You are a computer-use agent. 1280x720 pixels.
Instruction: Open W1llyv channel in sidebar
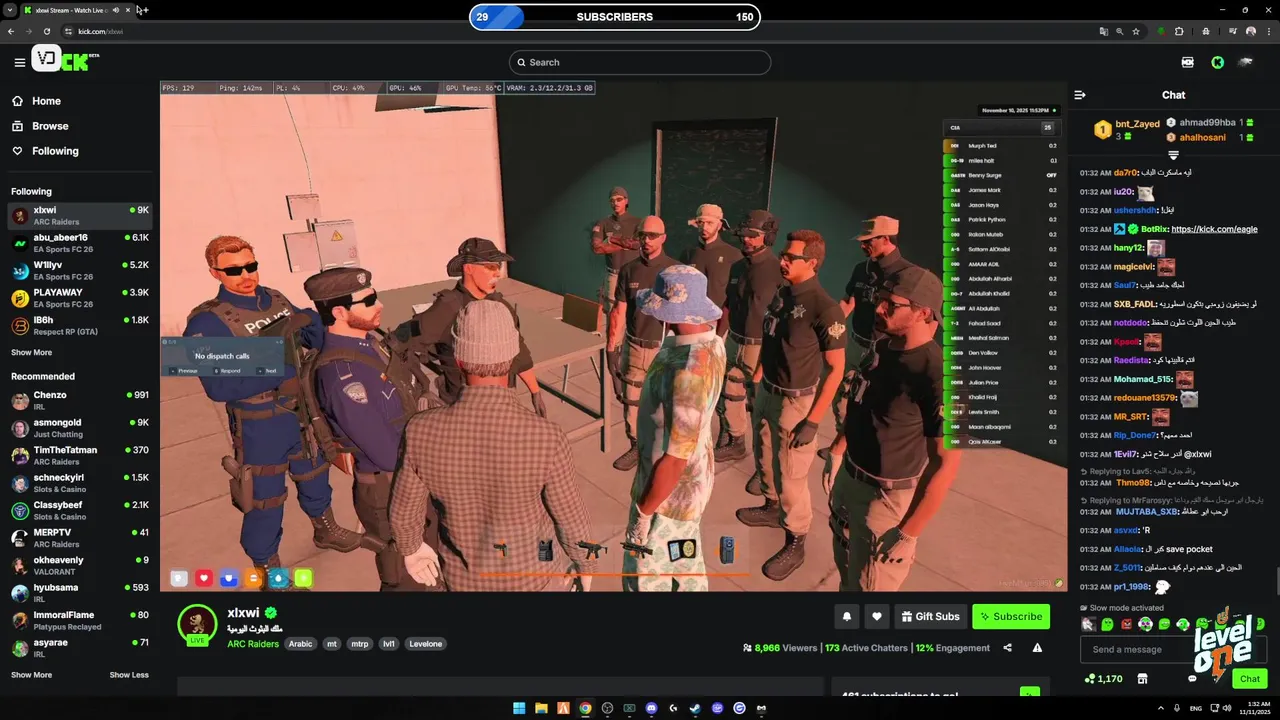coord(80,271)
